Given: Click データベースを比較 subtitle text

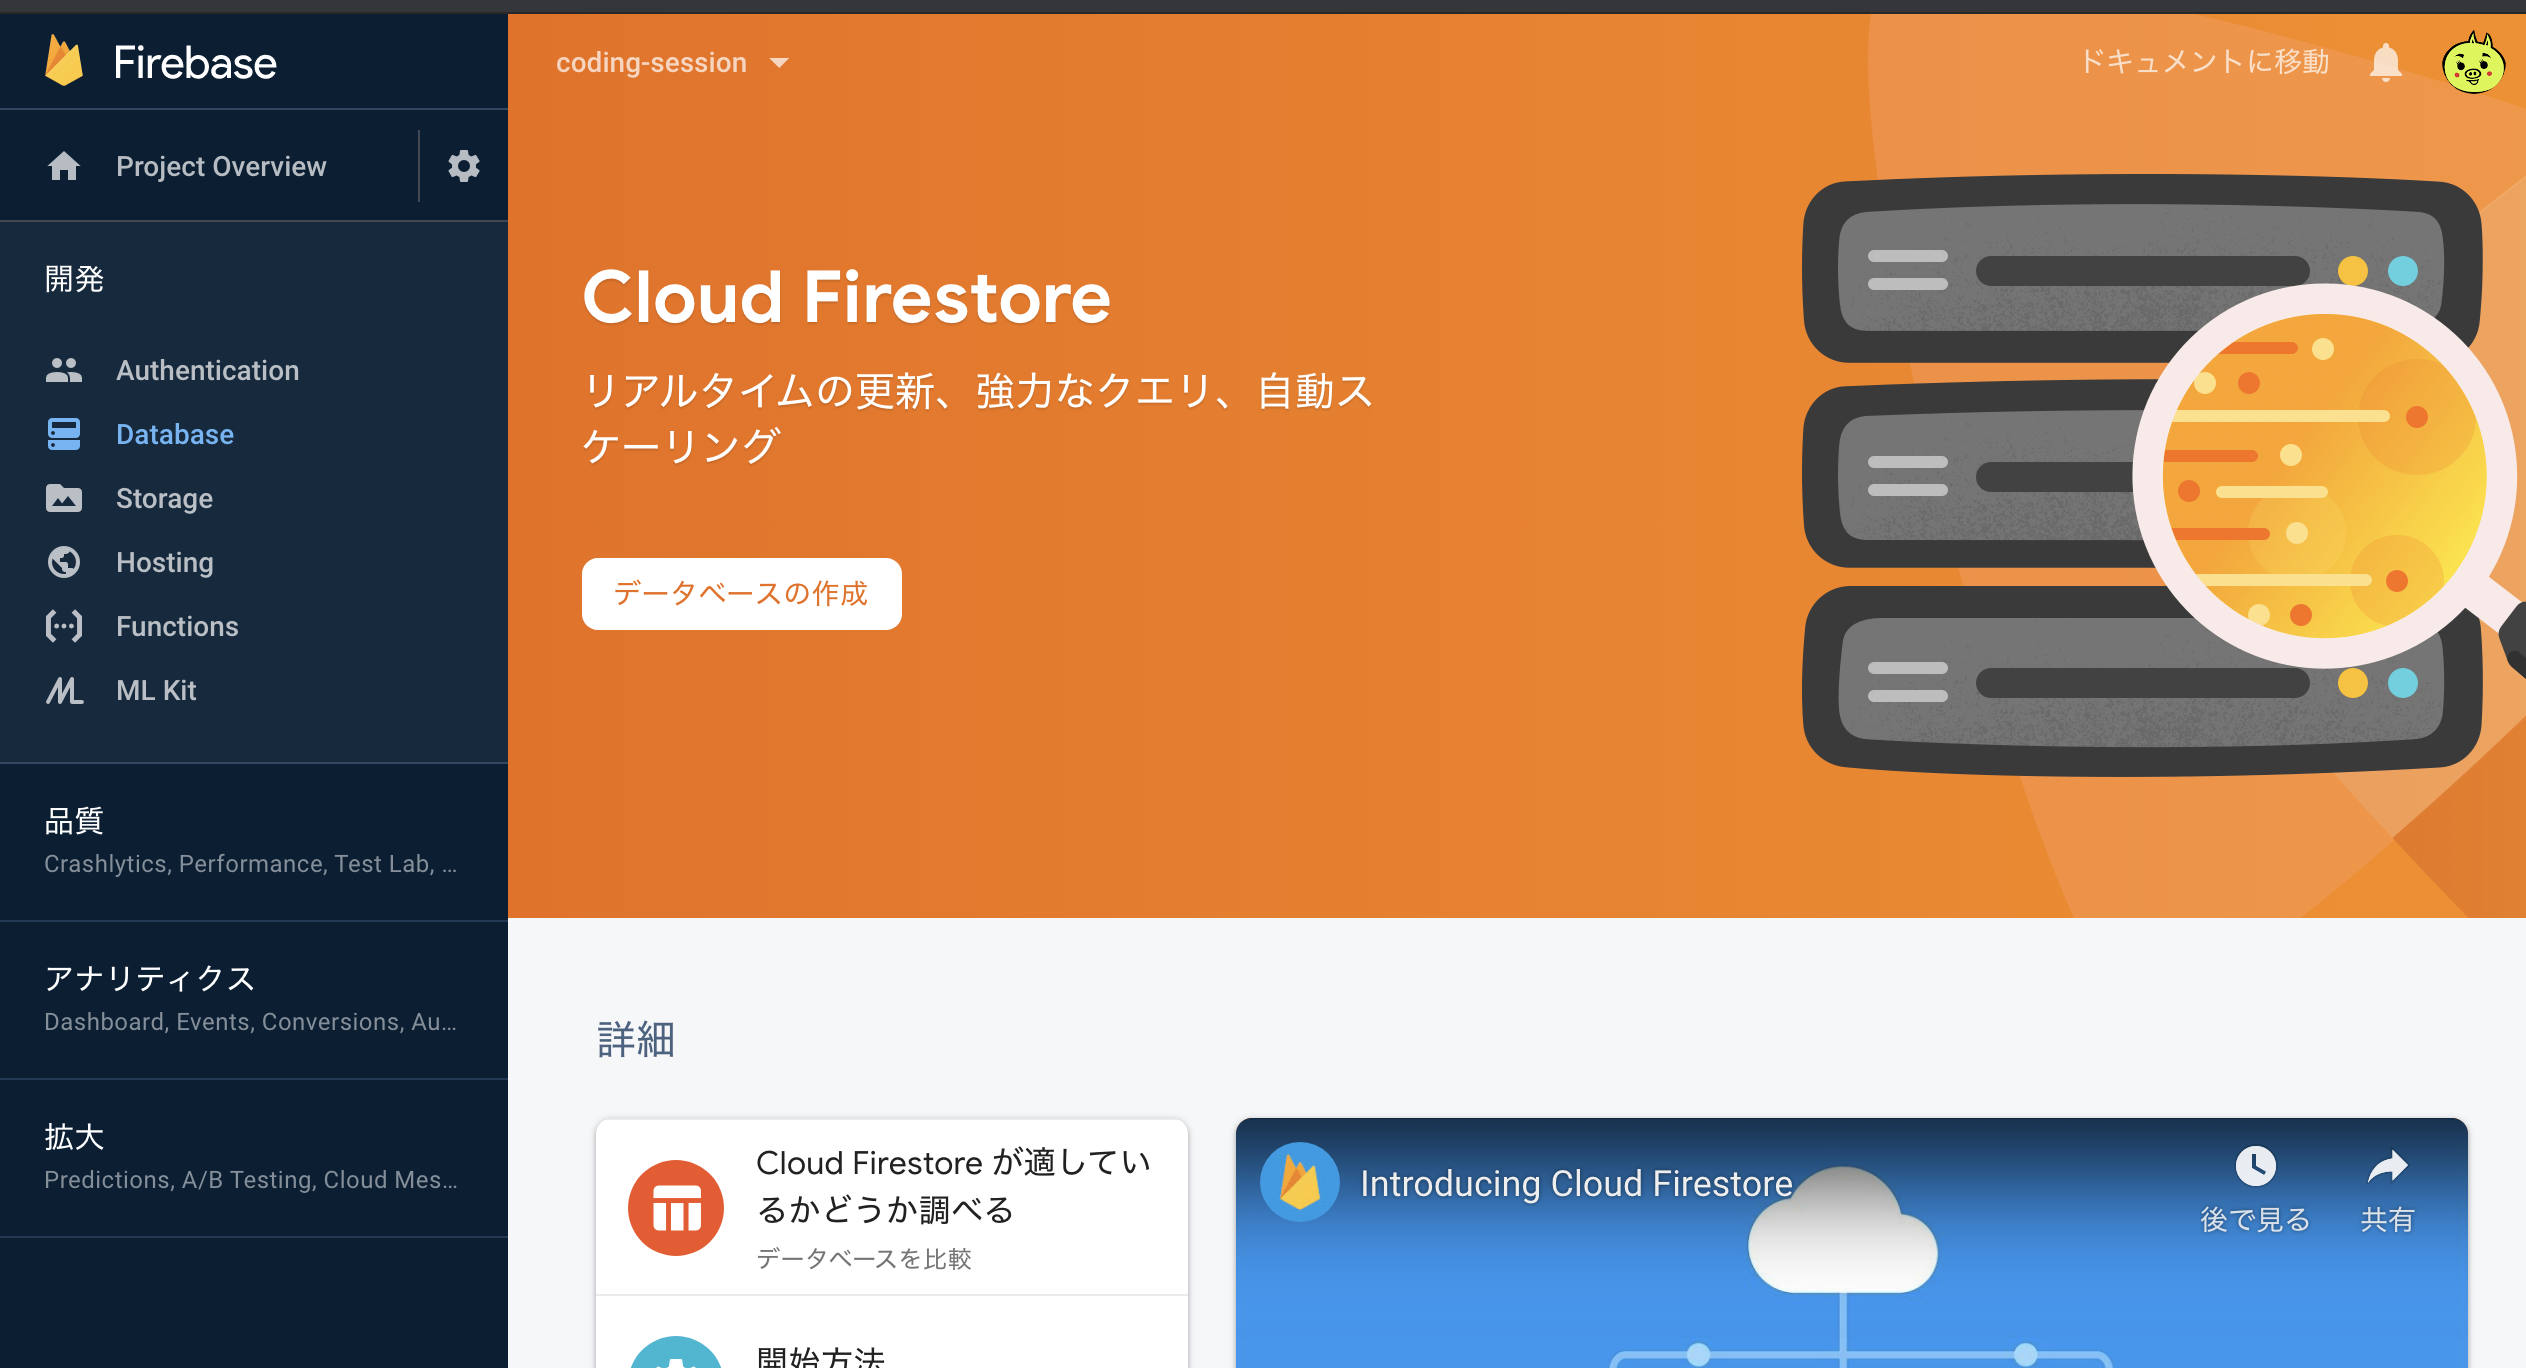Looking at the screenshot, I should (864, 1258).
